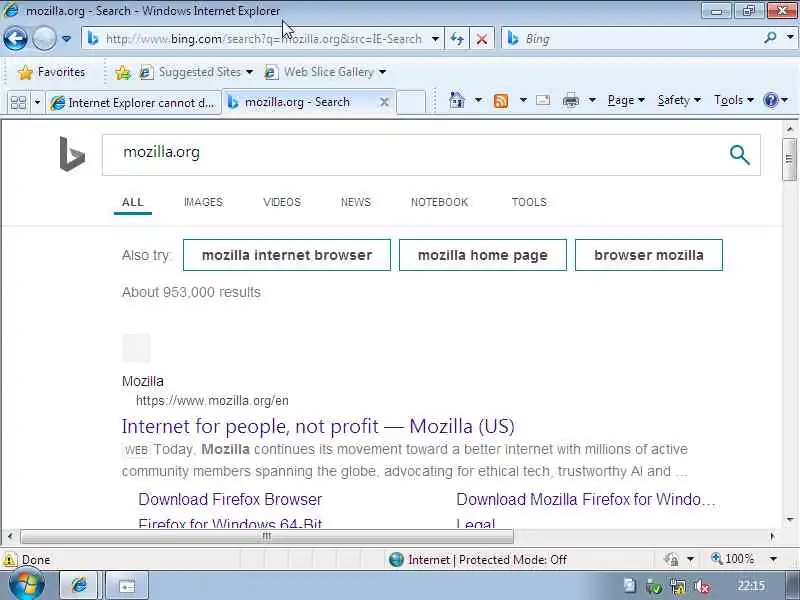Viewport: 800px width, 600px height.
Task: Try suggestion mozilla home page
Action: pyautogui.click(x=483, y=255)
